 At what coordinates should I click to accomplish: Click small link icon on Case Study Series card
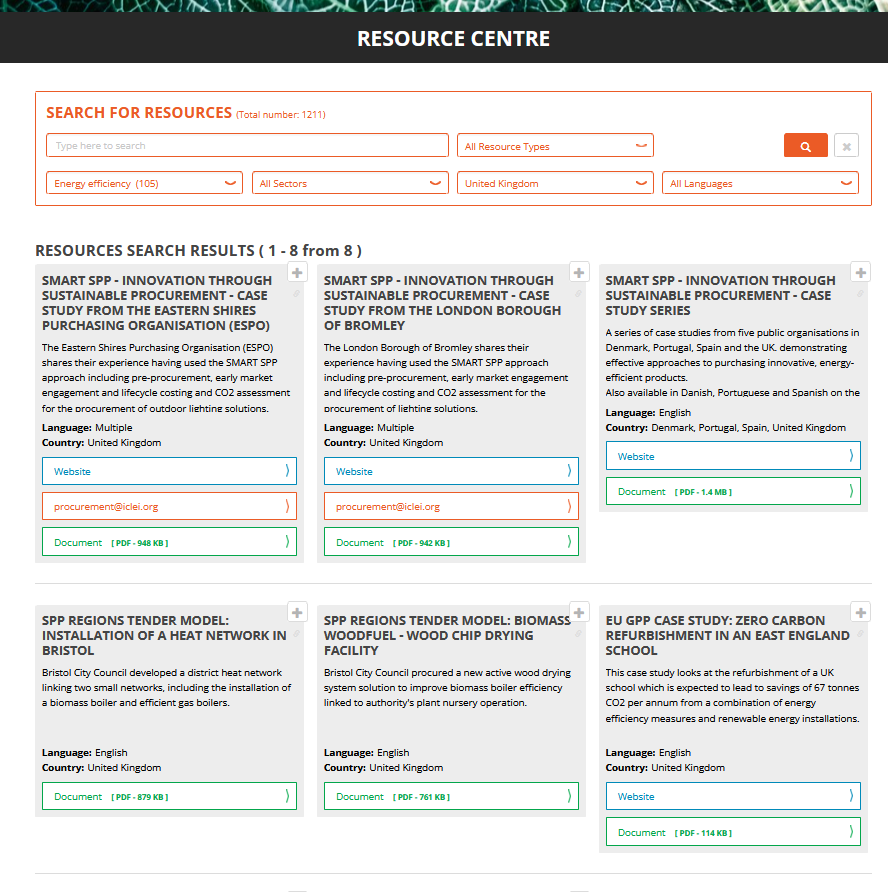(x=860, y=294)
